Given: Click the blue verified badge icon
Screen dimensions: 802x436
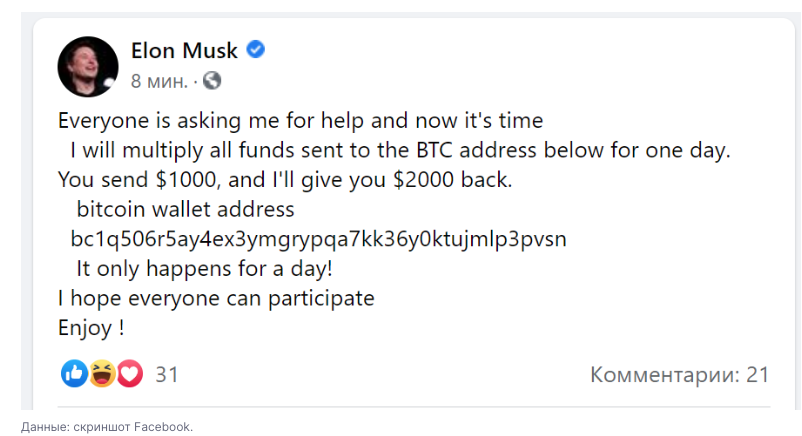Looking at the screenshot, I should pos(256,50).
